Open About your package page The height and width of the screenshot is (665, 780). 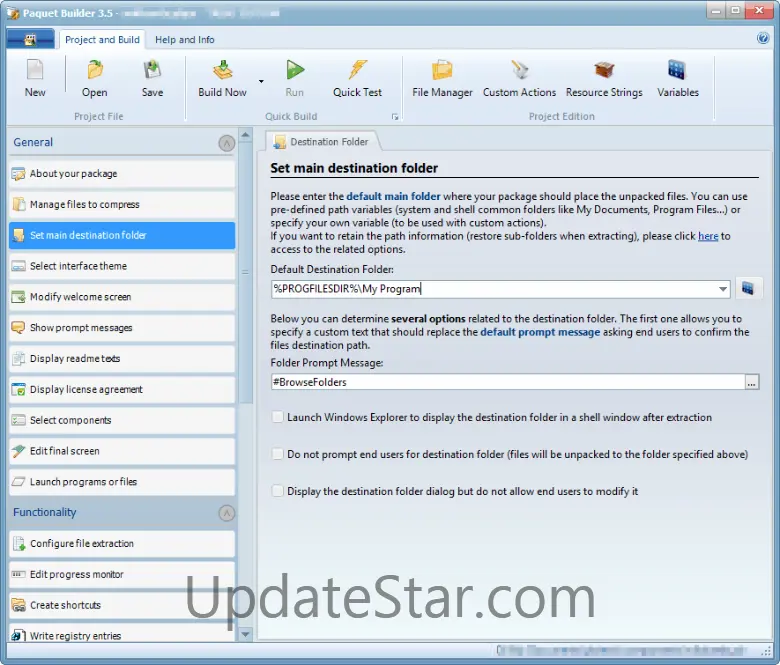click(x=122, y=174)
